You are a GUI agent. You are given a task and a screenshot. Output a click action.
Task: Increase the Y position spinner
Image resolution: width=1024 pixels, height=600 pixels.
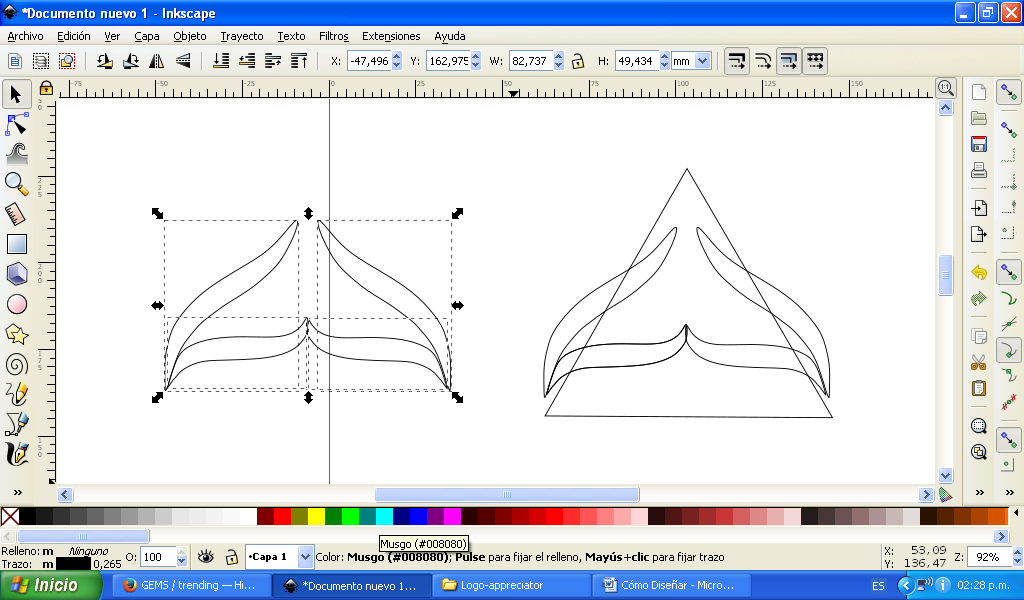coord(475,57)
